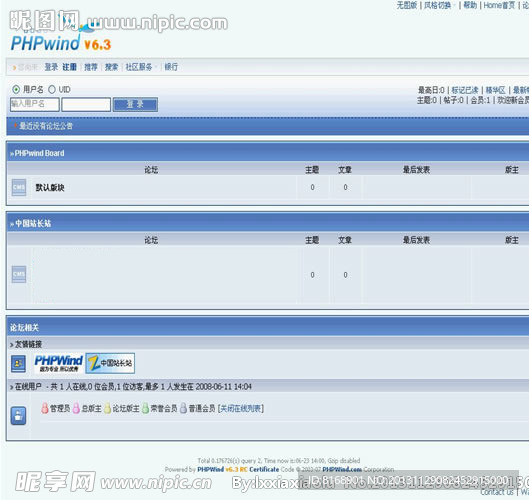Screen dimensions: 529x500
Task: Click the 标记已读 link
Action: click(x=465, y=90)
